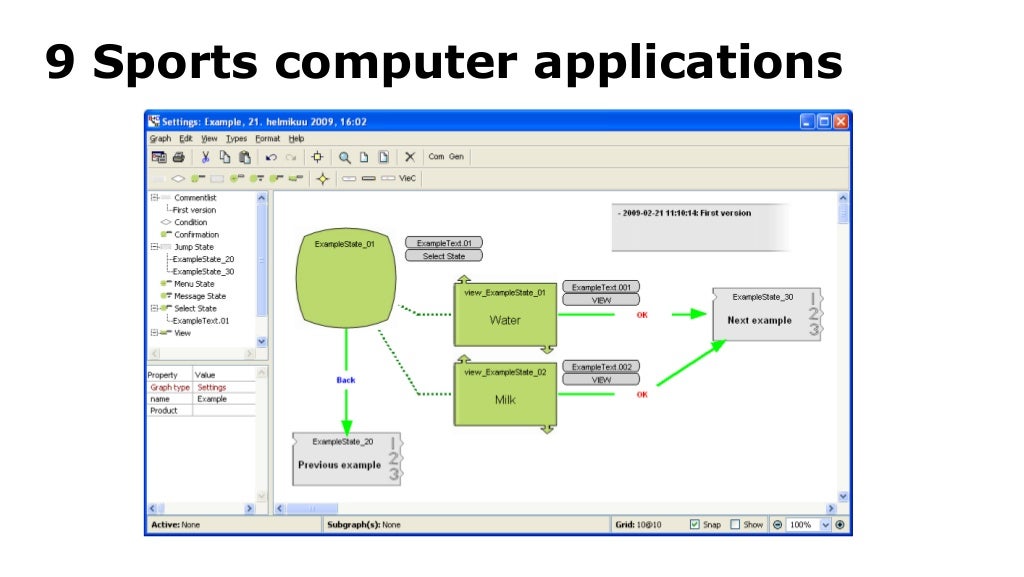
Task: Open the 100% zoom level dropdown
Action: pos(825,524)
